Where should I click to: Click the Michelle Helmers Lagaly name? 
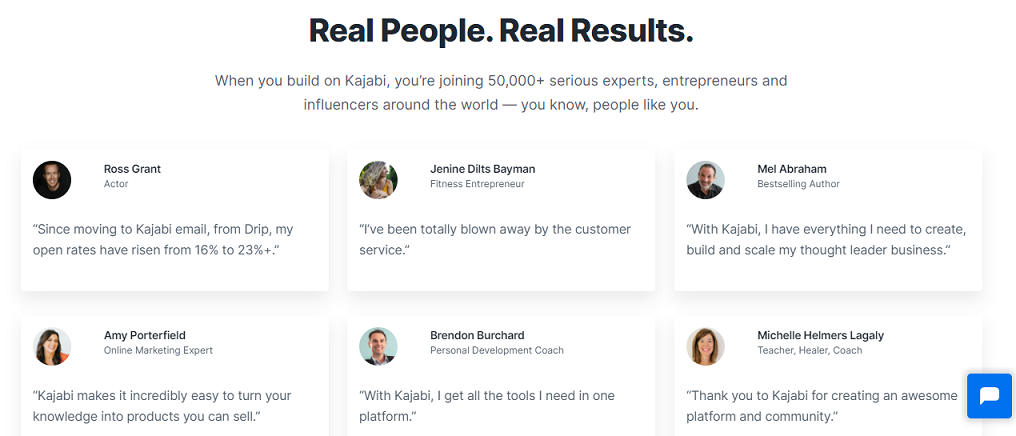(820, 336)
